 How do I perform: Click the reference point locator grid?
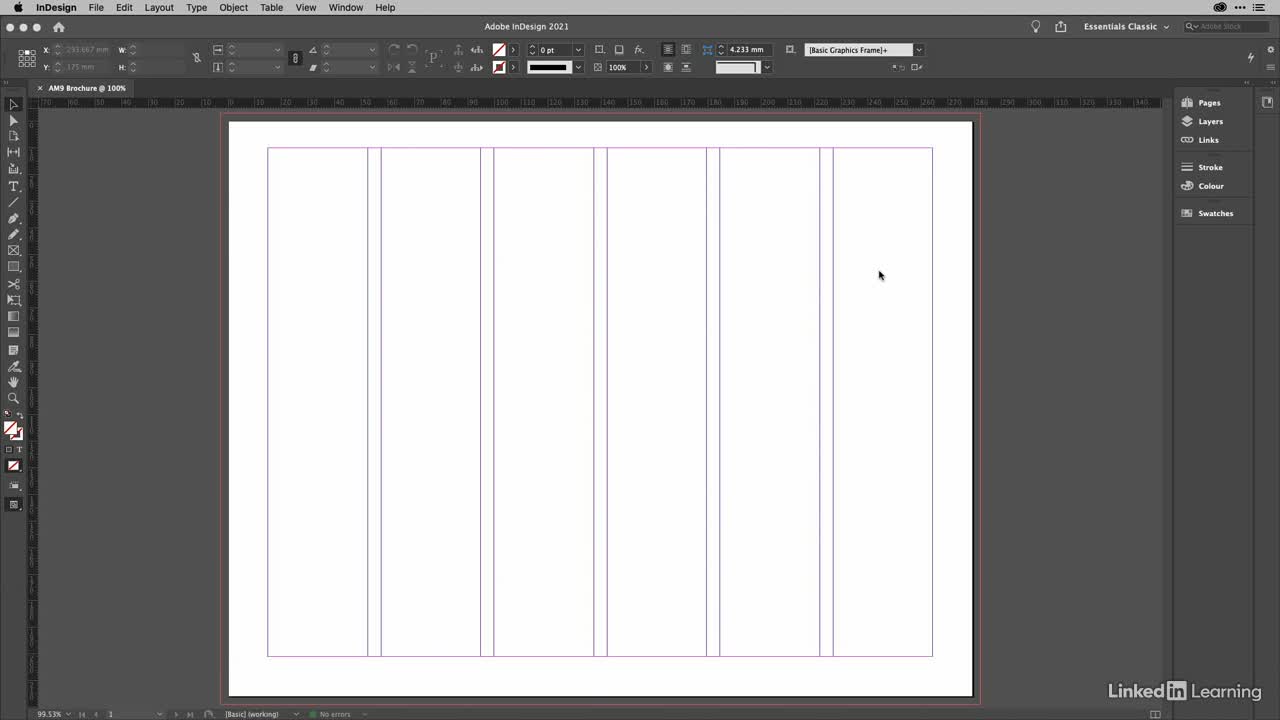[27, 58]
